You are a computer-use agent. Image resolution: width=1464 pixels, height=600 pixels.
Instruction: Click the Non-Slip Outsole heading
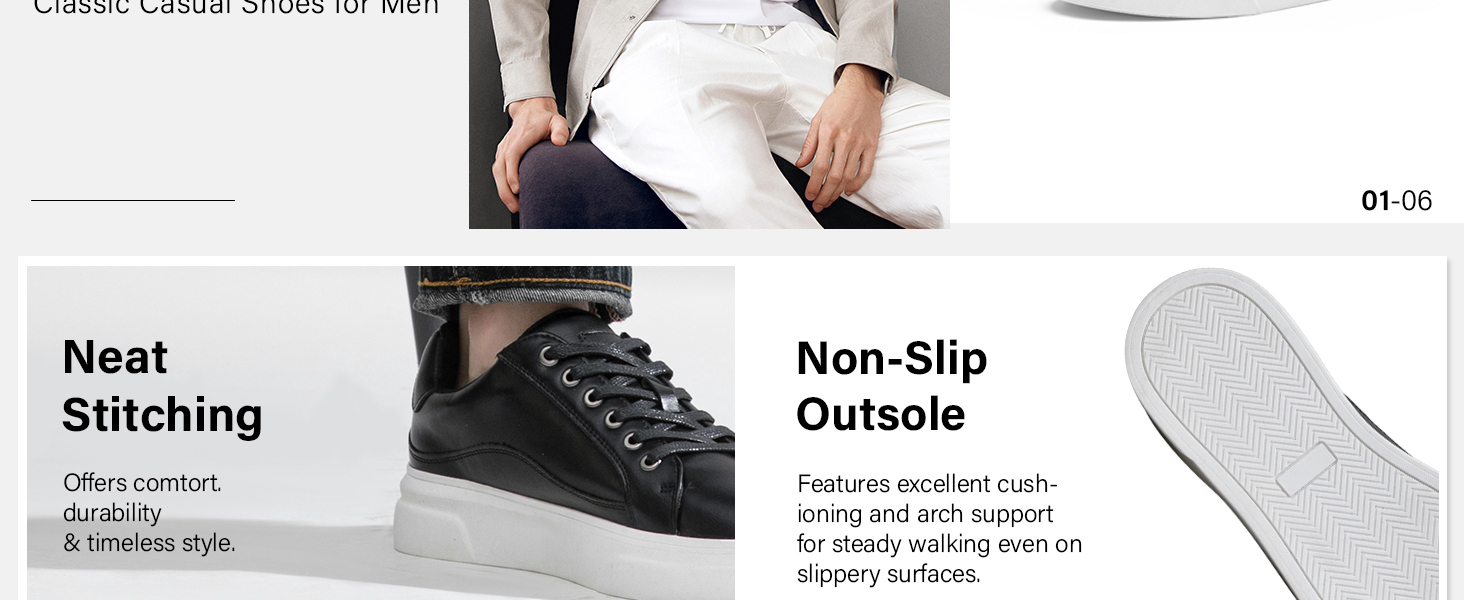[891, 386]
